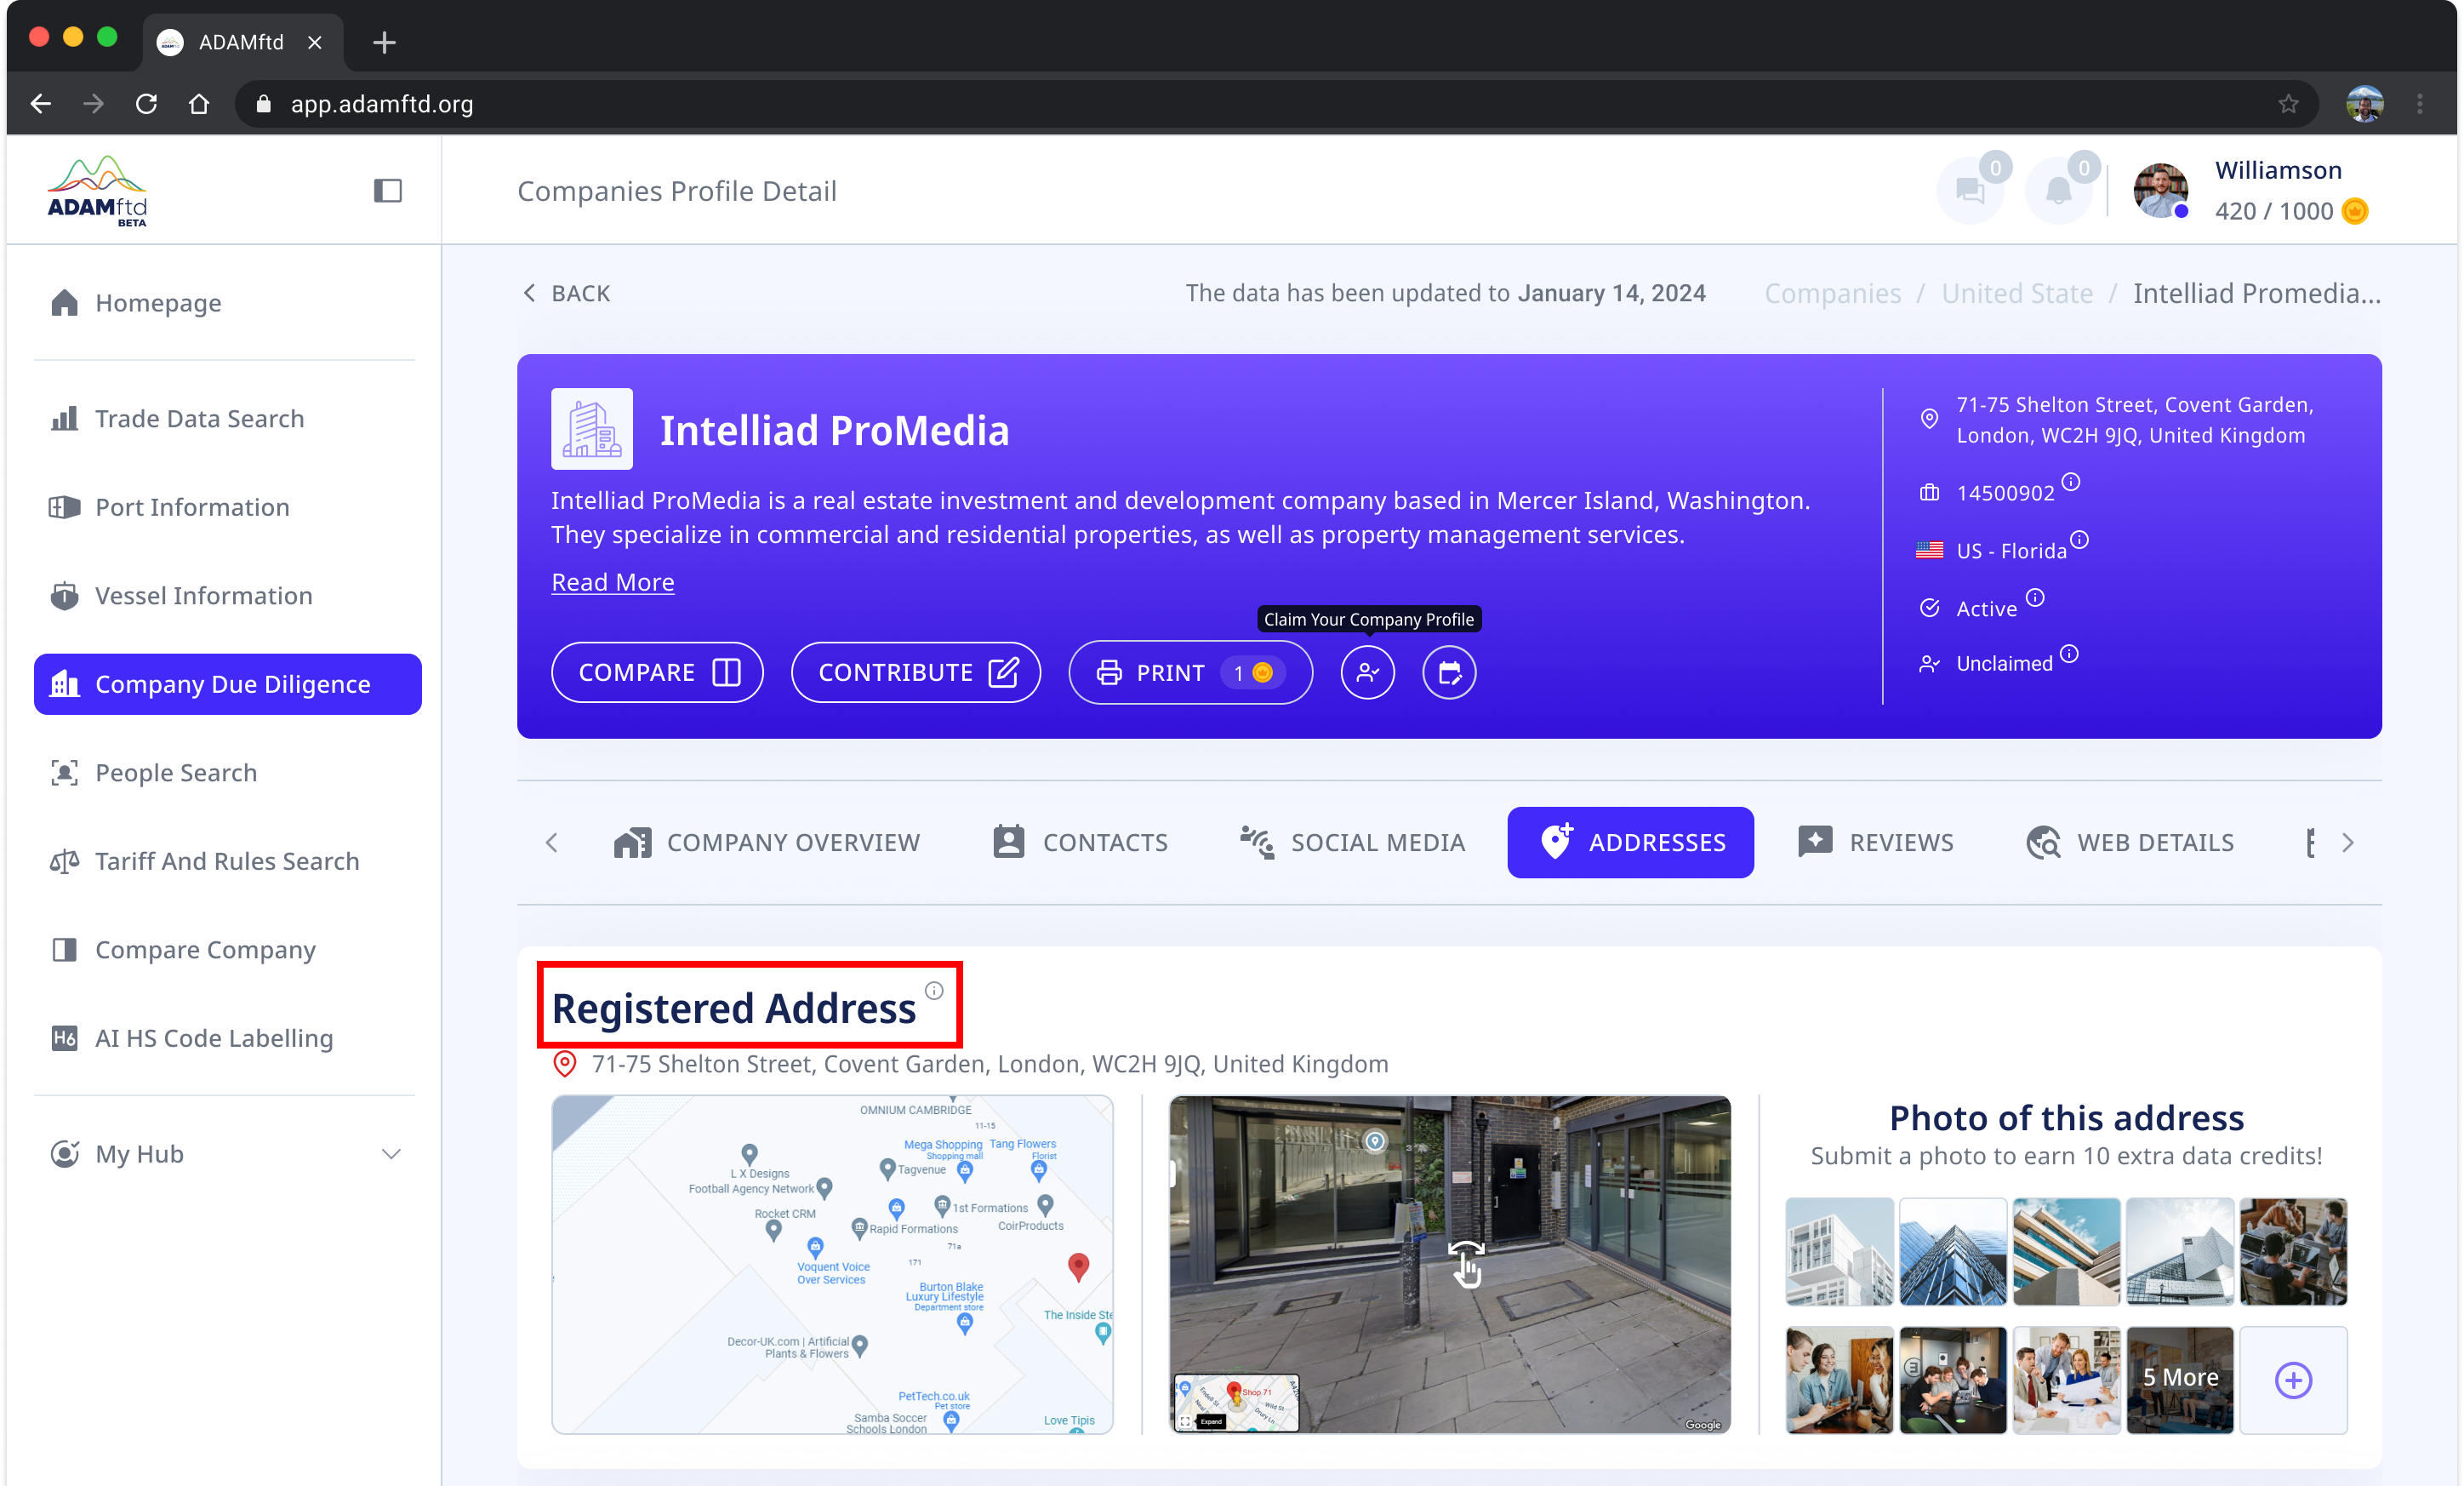Open the Companies breadcrumb link
This screenshot has width=2464, height=1486.
point(1832,293)
